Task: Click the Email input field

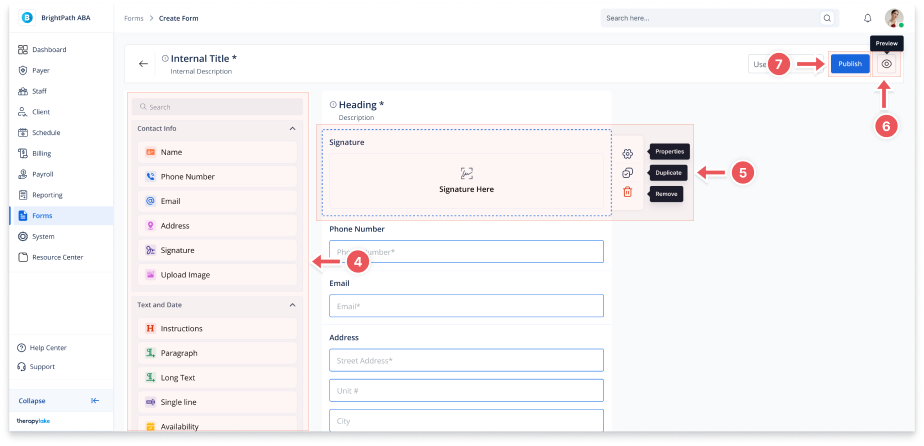Action: click(x=466, y=306)
